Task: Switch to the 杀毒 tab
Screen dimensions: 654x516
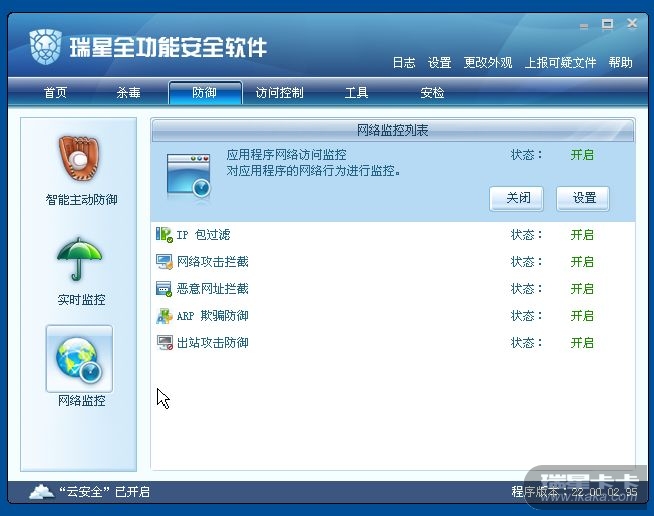Action: click(128, 92)
